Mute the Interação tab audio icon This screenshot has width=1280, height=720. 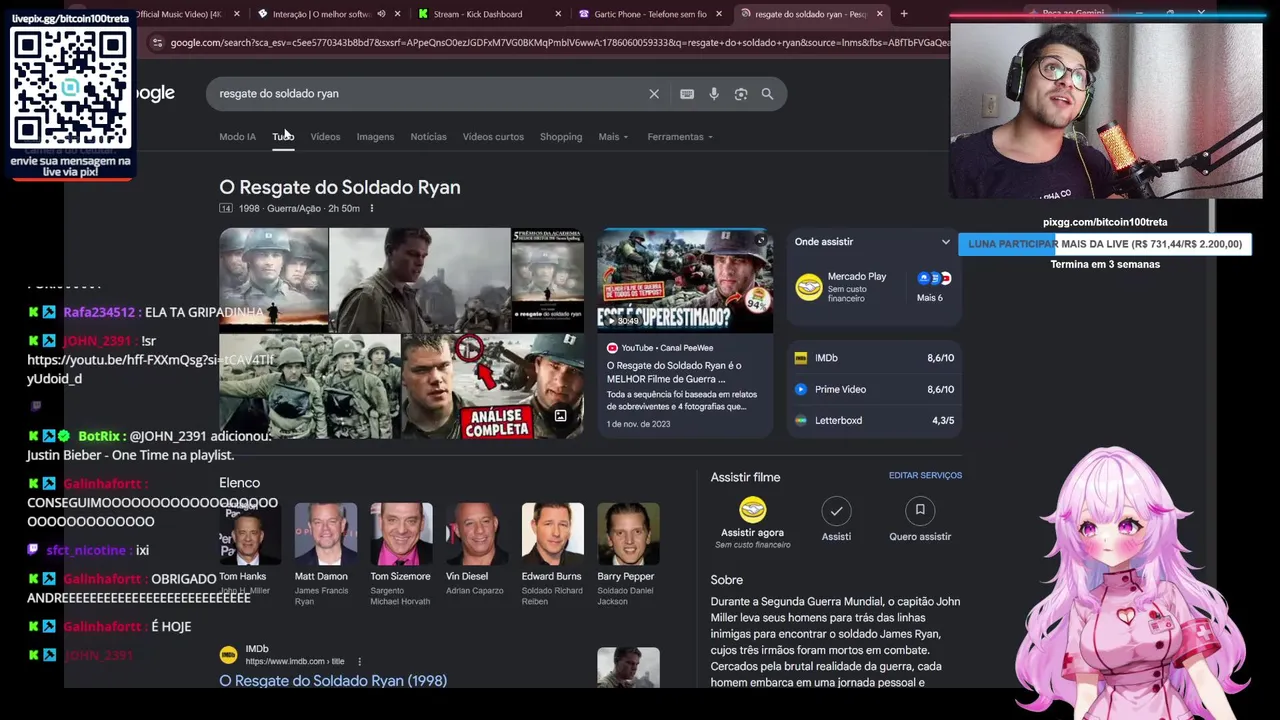(x=381, y=14)
